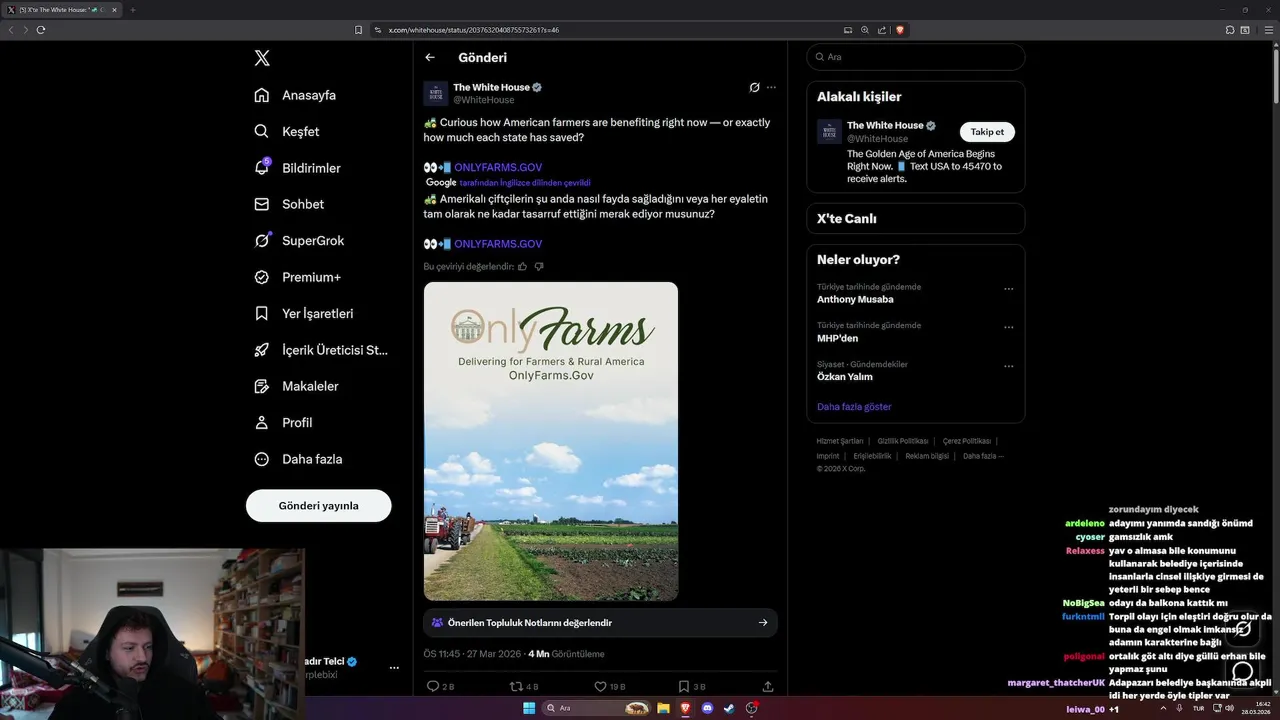1280x720 pixels.
Task: Select the X White House tab
Action: (62, 10)
